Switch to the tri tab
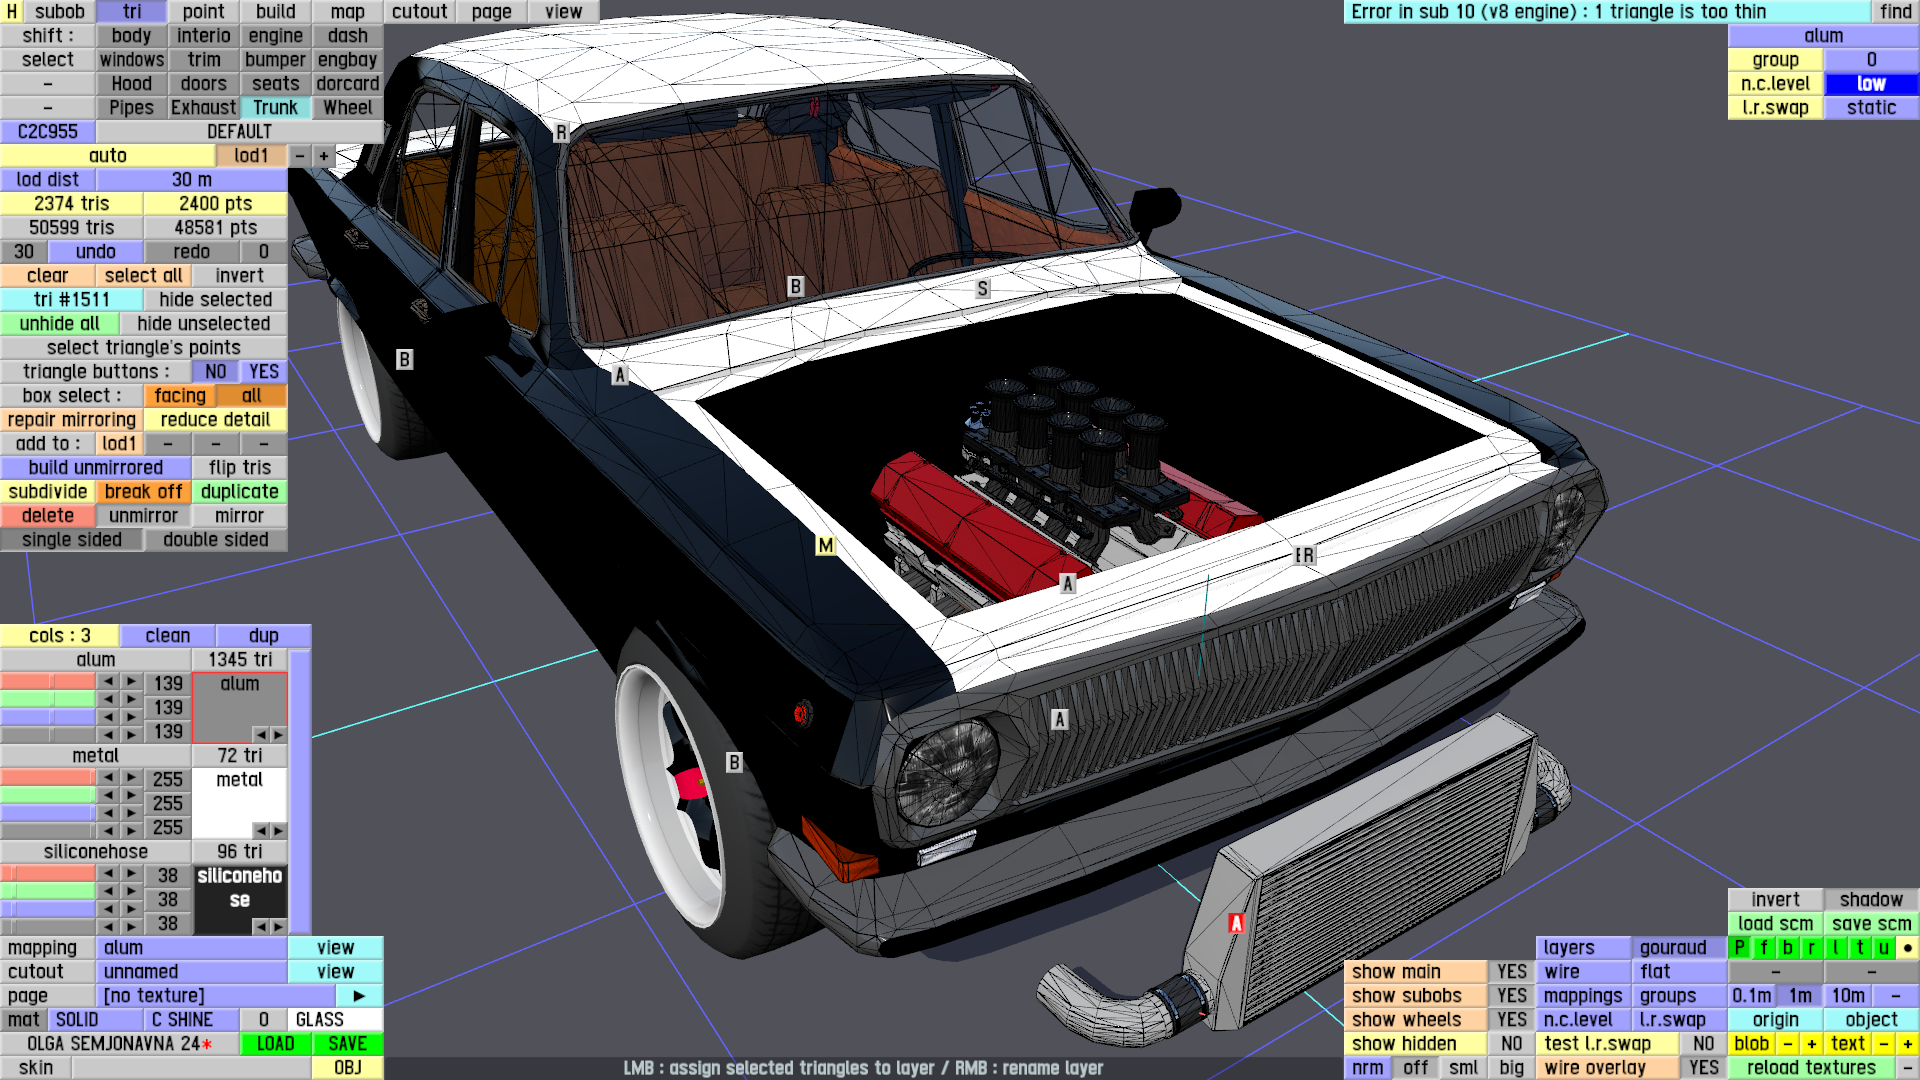The height and width of the screenshot is (1080, 1920). [x=132, y=12]
